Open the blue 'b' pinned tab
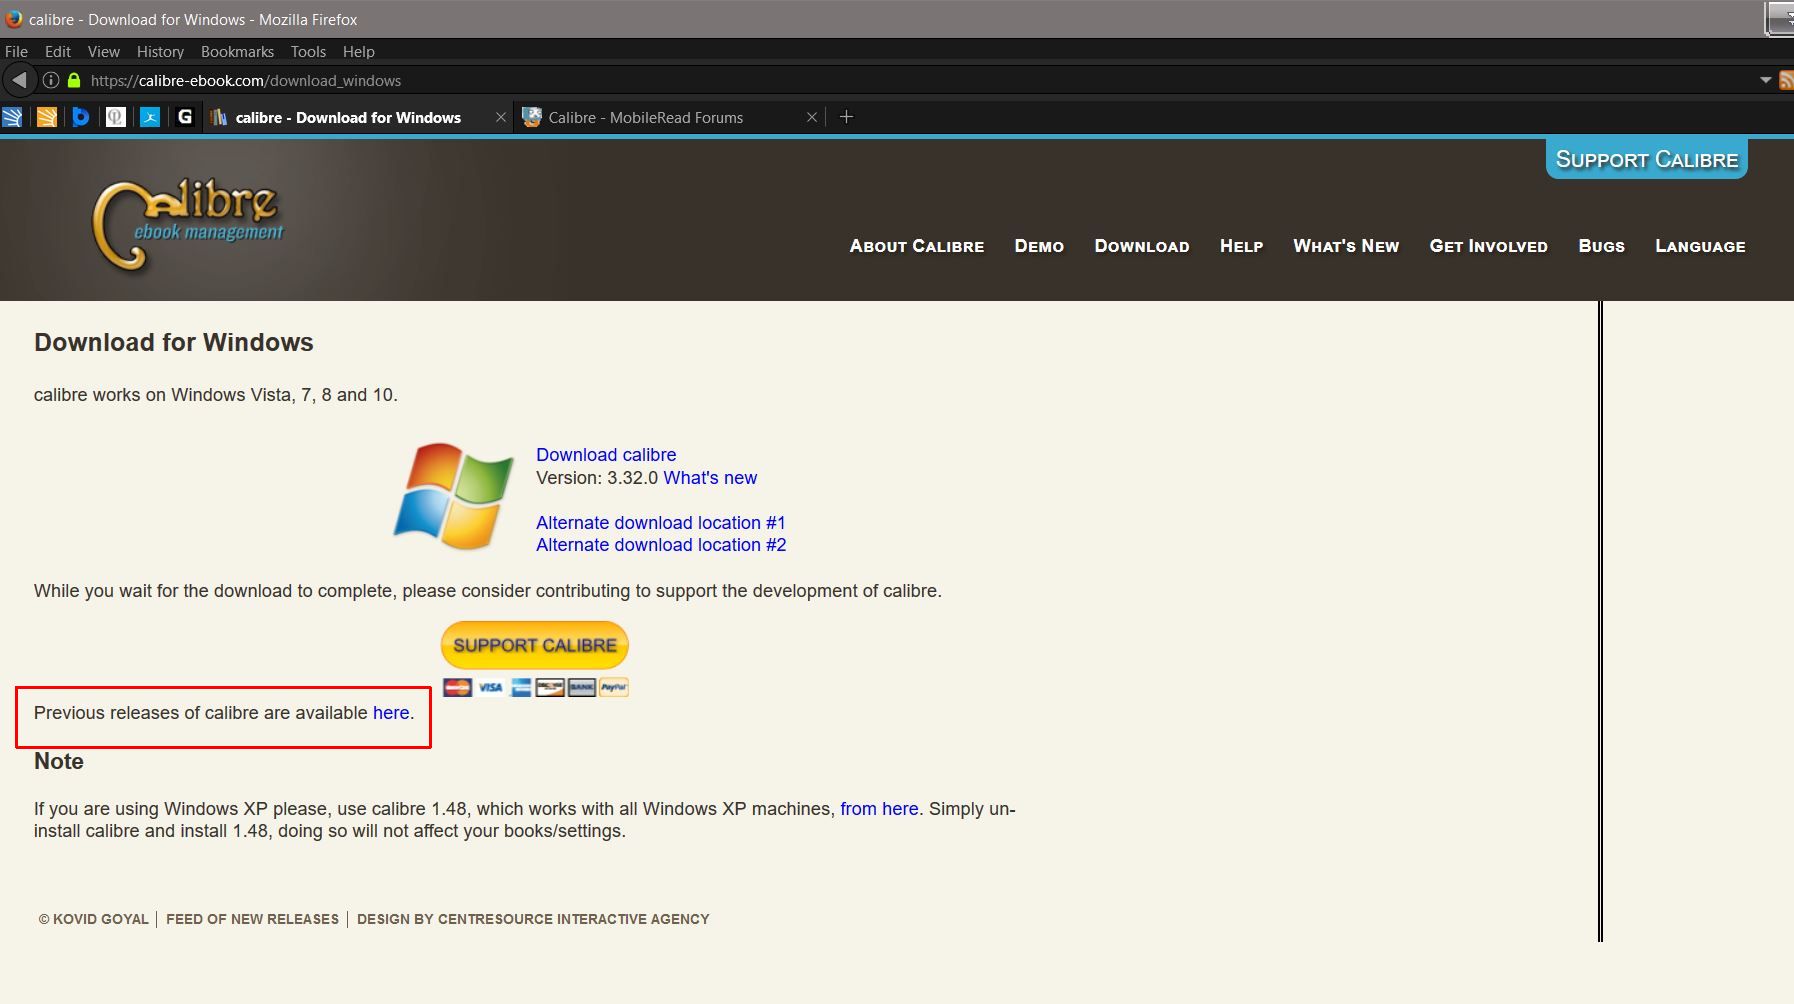The width and height of the screenshot is (1794, 1004). (x=81, y=117)
